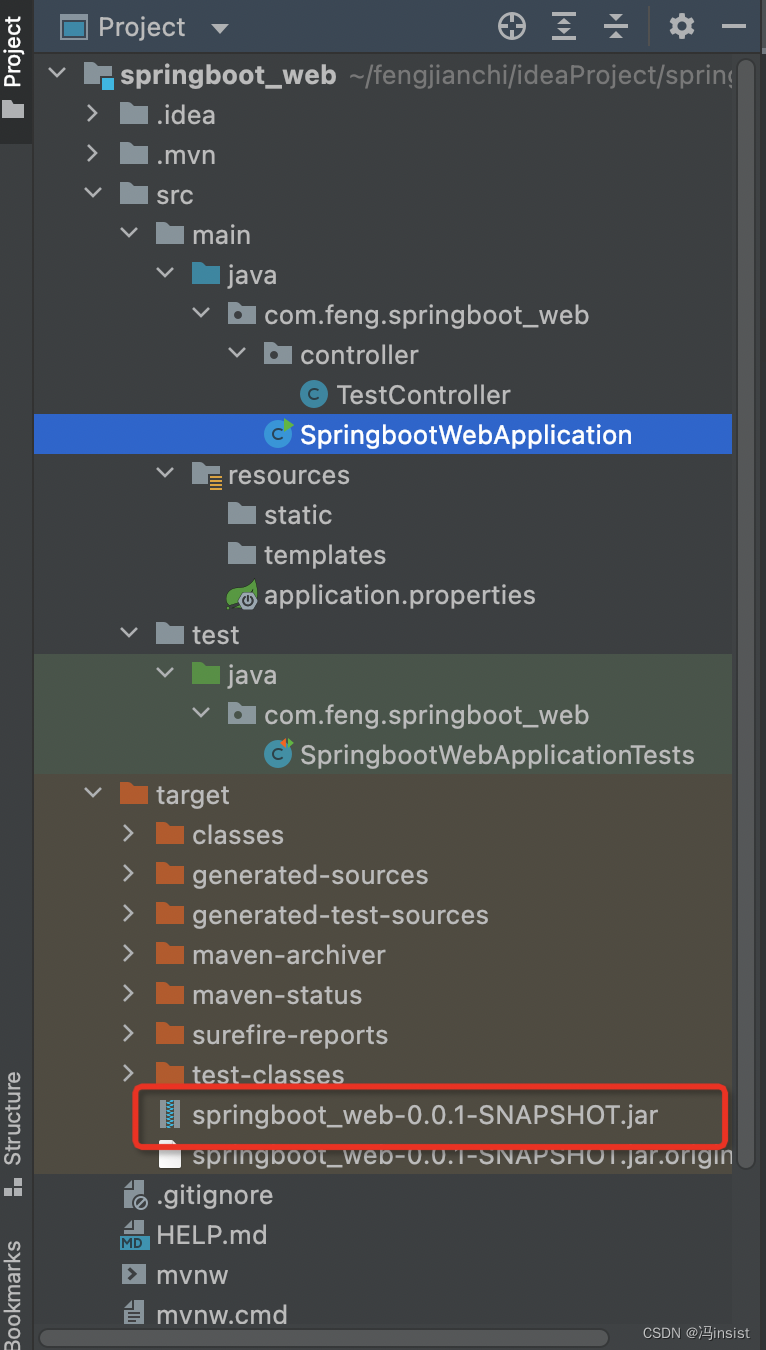Collapse the target folder
Viewport: 766px width, 1350px height.
coord(92,794)
